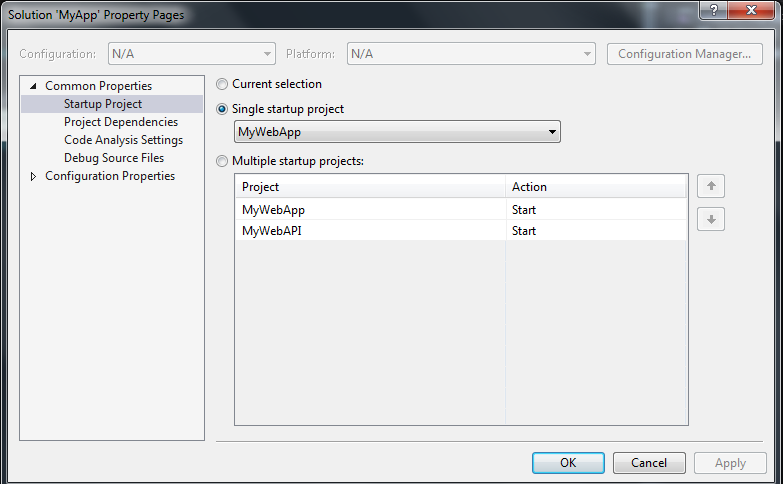Open the Platform N/A dropdown
Viewport: 783px width, 484px height.
pos(471,53)
